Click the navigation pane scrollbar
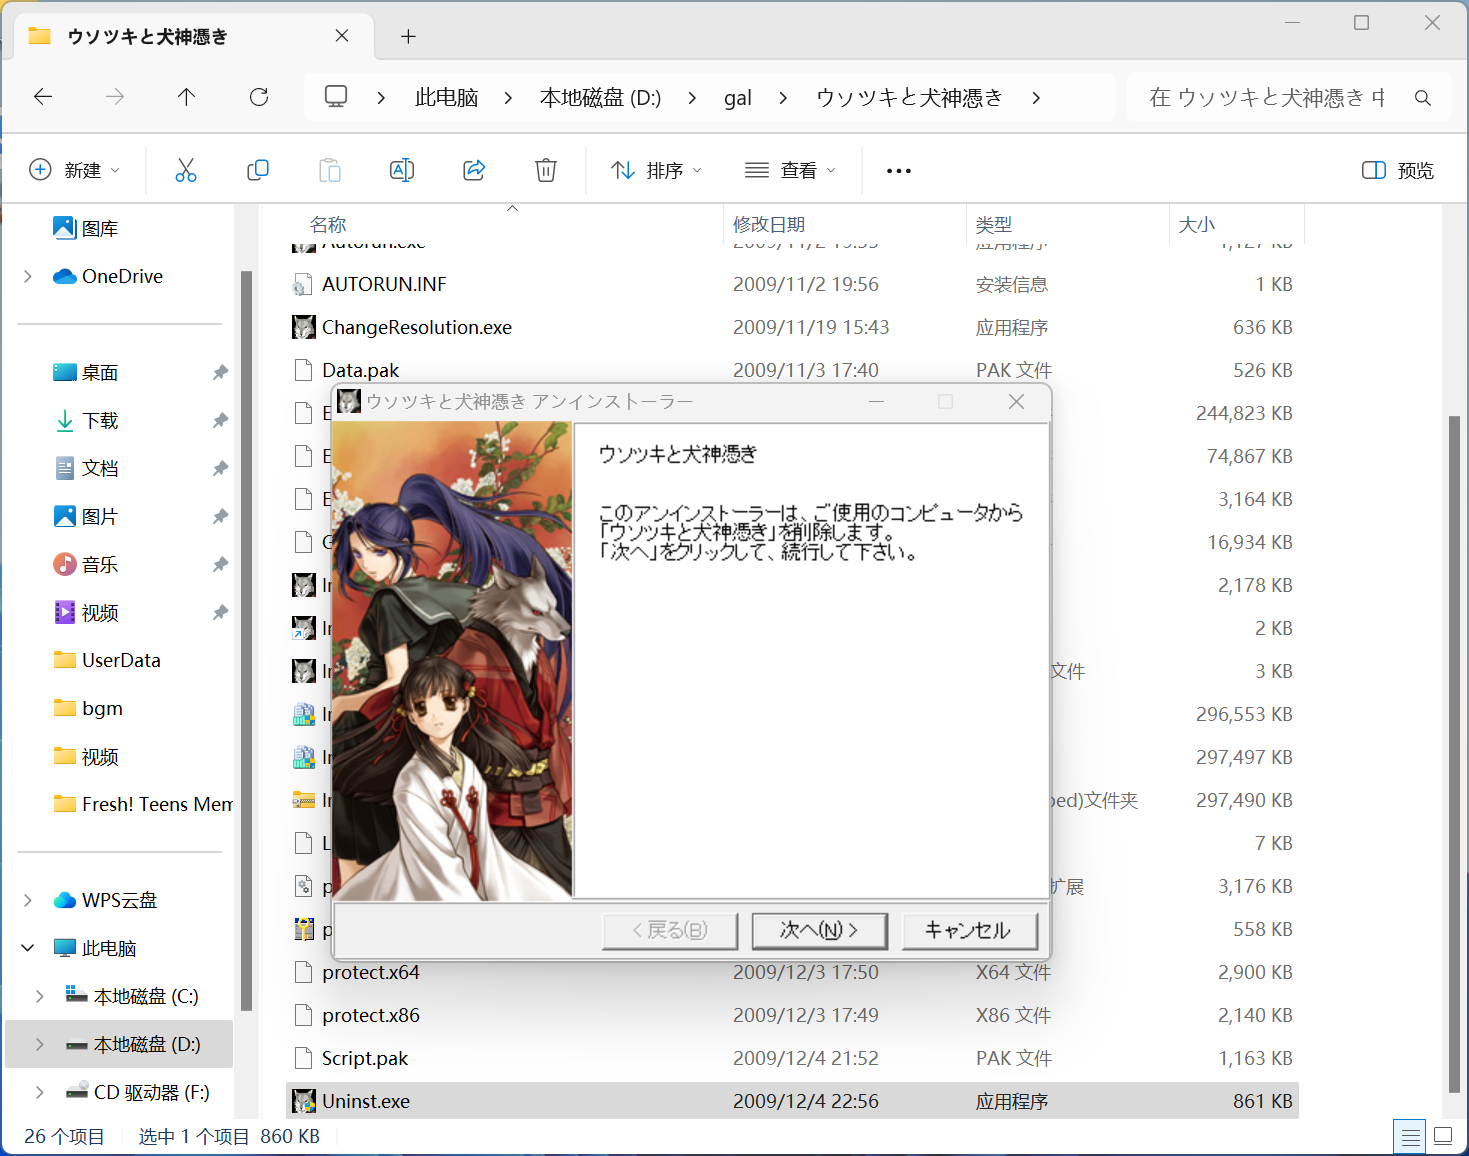 (x=246, y=640)
